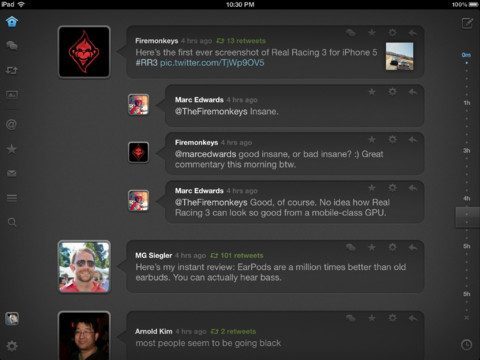Open the Home timeline icon

(12, 22)
